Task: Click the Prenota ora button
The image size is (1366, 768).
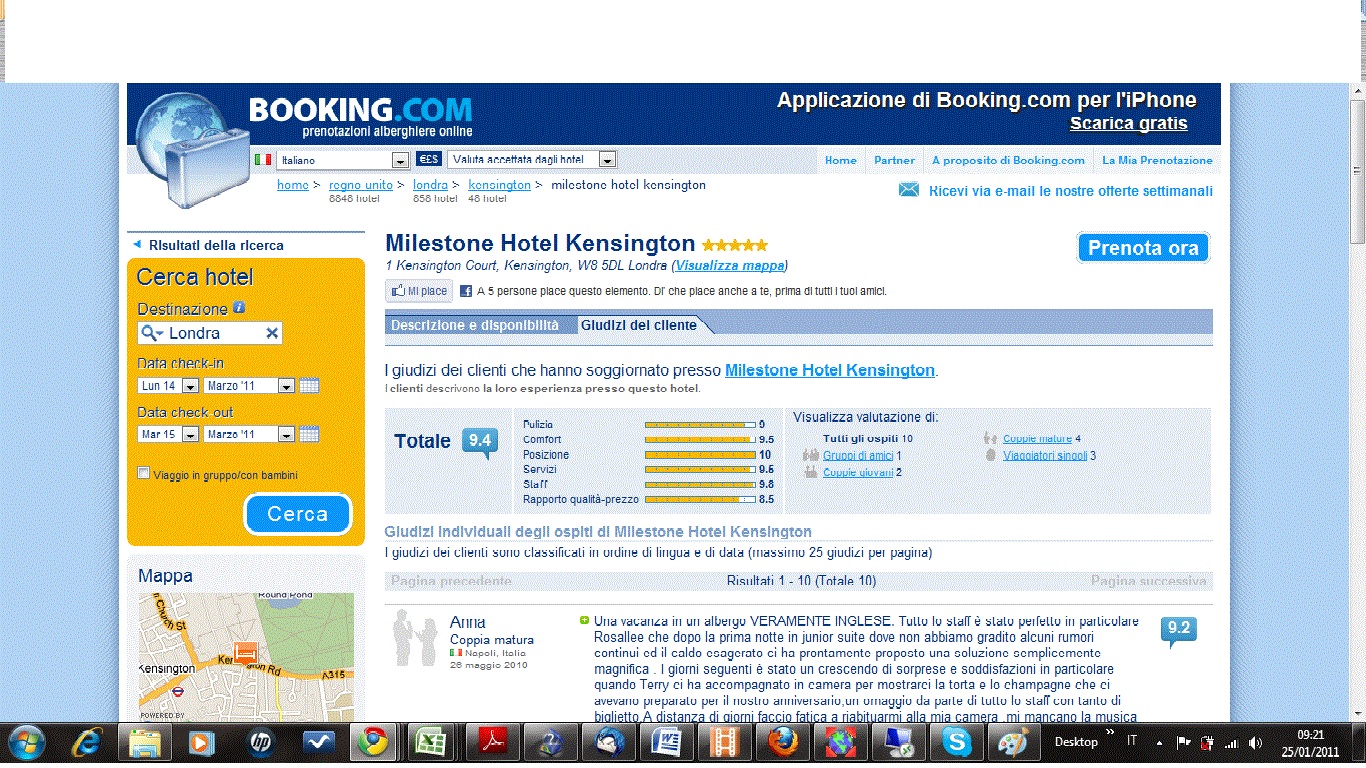Action: coord(1143,248)
